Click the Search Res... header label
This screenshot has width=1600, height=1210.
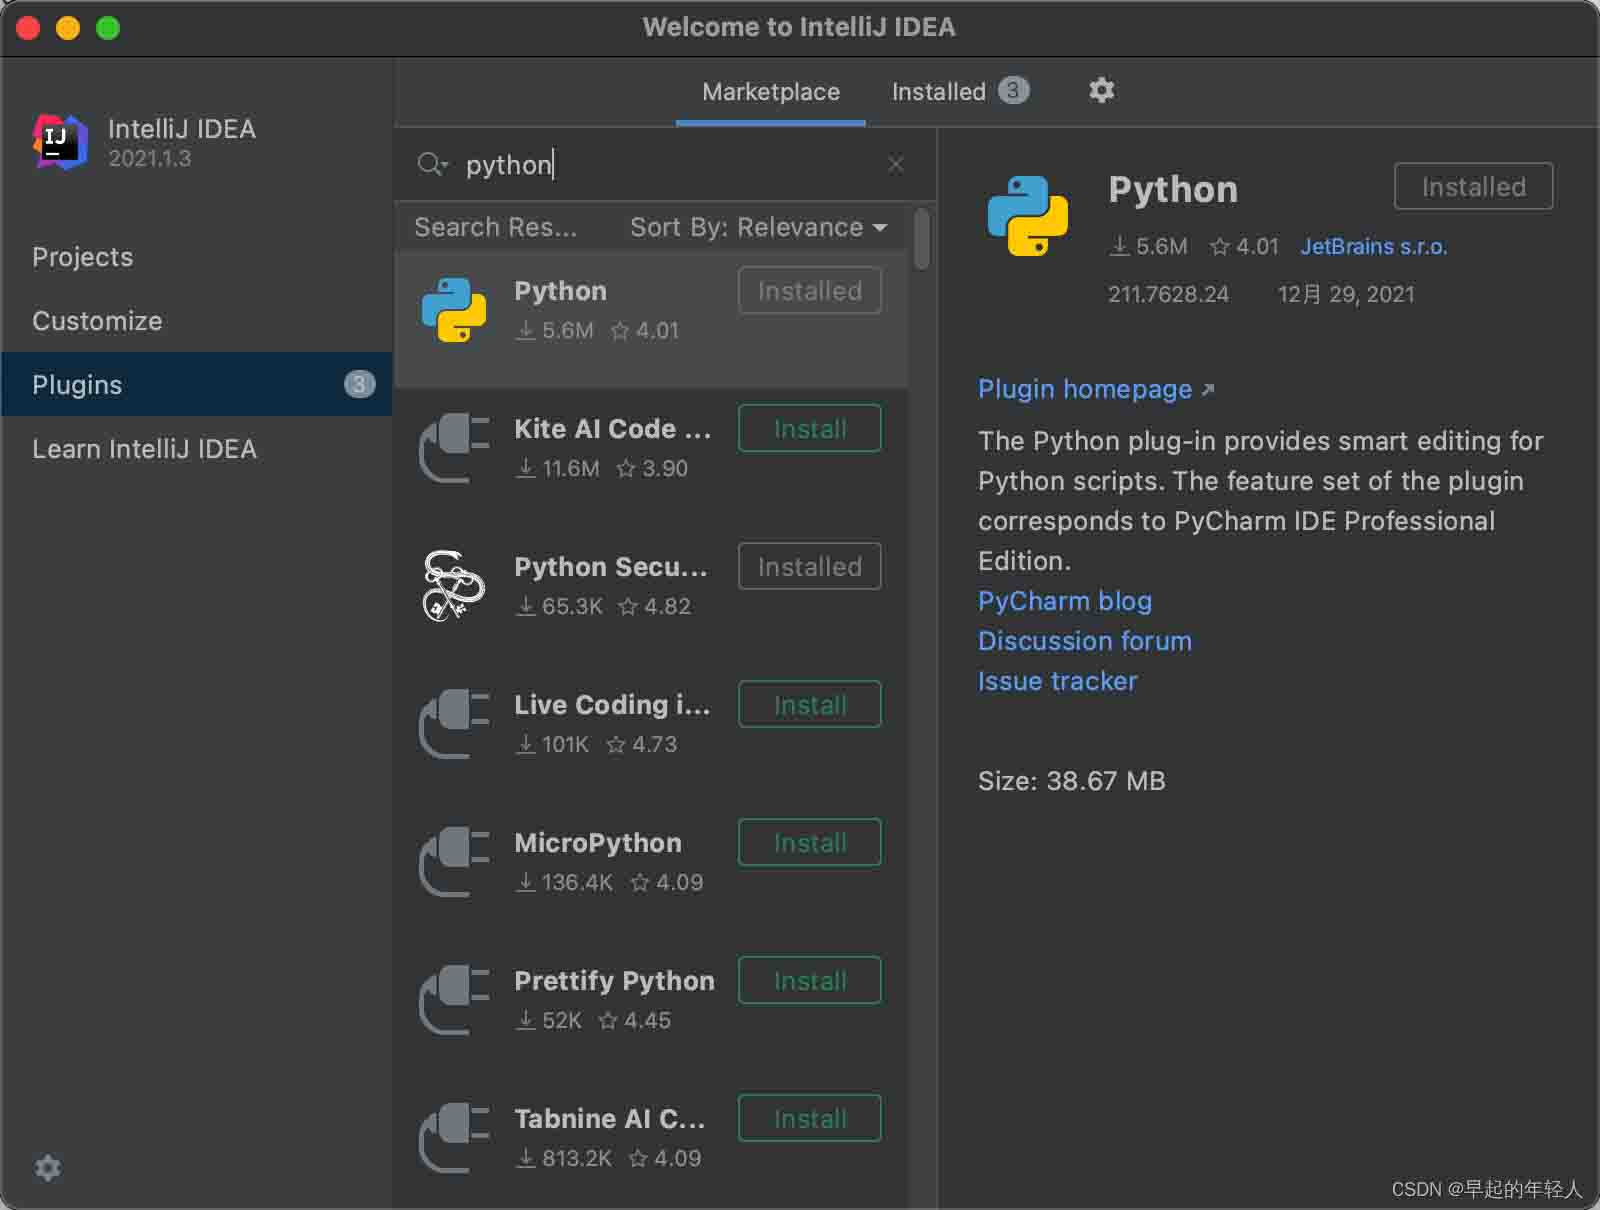pos(495,227)
